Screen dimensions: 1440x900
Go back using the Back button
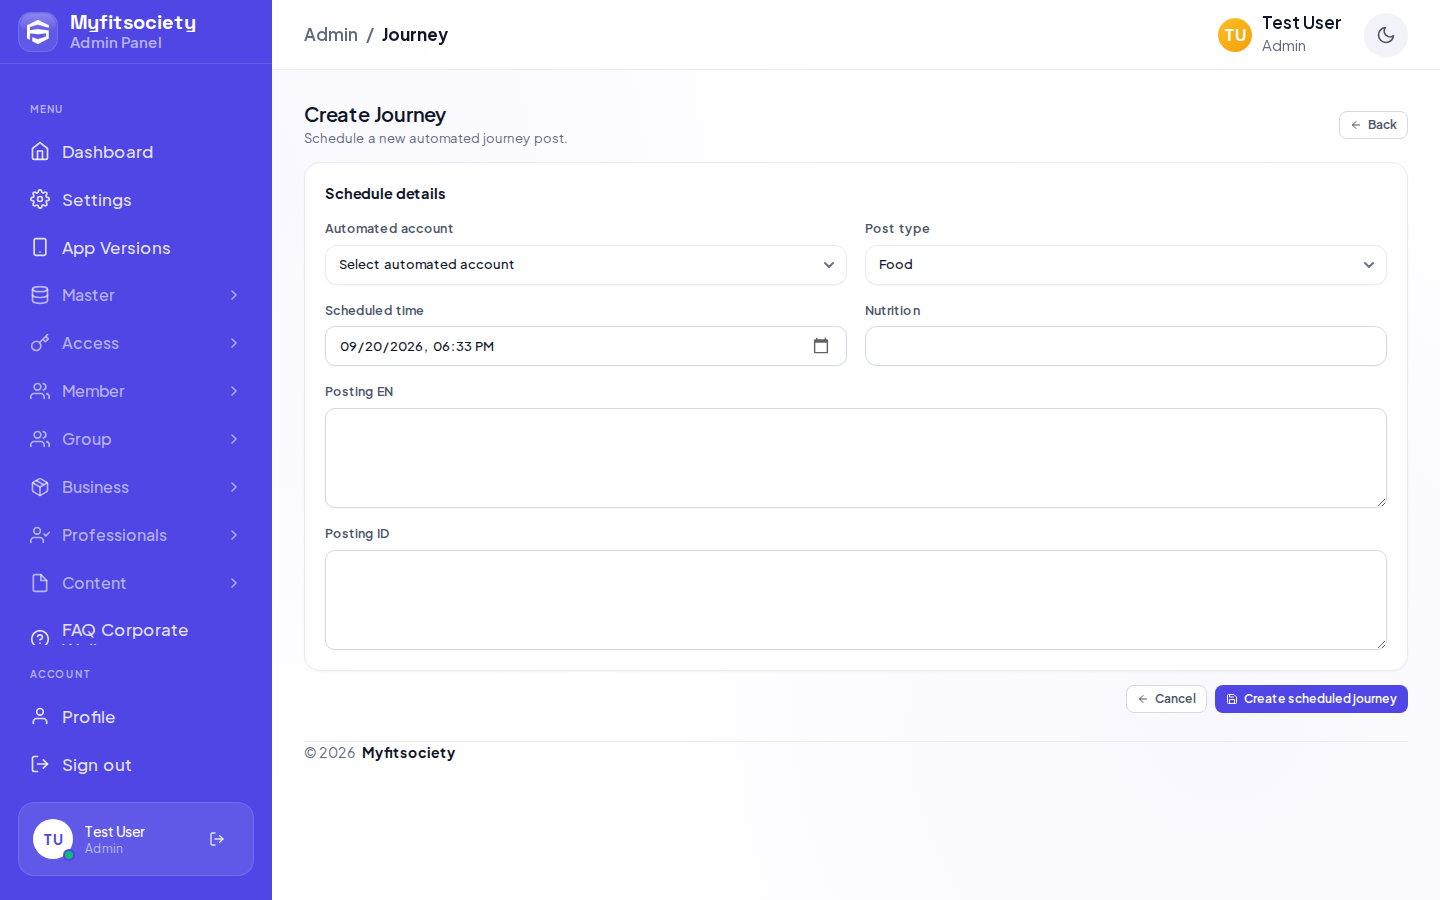pyautogui.click(x=1373, y=125)
